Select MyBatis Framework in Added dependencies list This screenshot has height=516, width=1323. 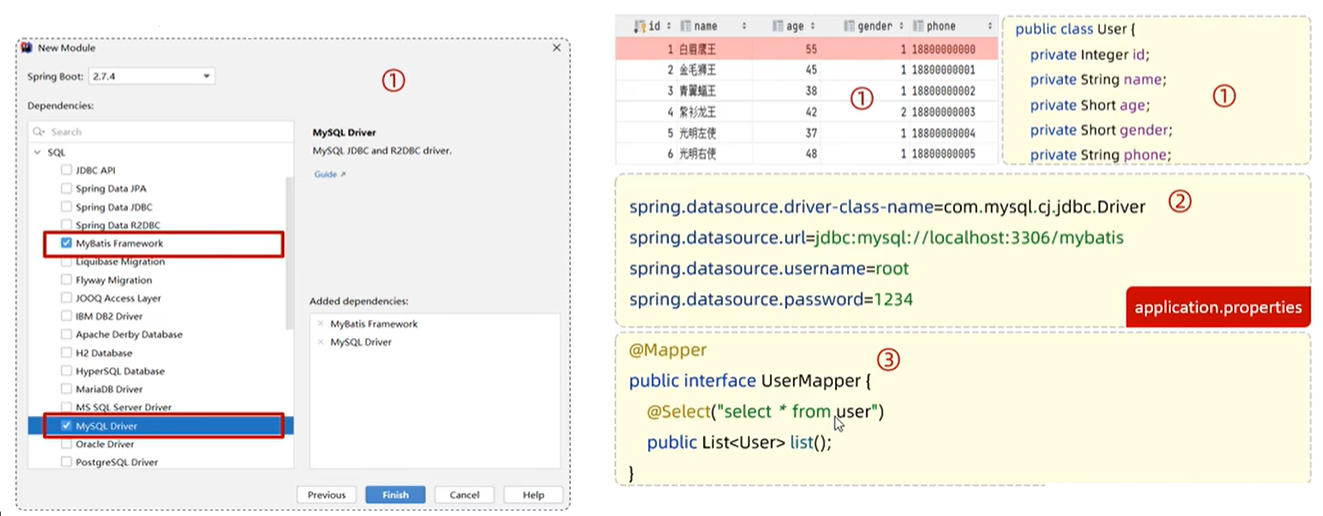pyautogui.click(x=374, y=324)
